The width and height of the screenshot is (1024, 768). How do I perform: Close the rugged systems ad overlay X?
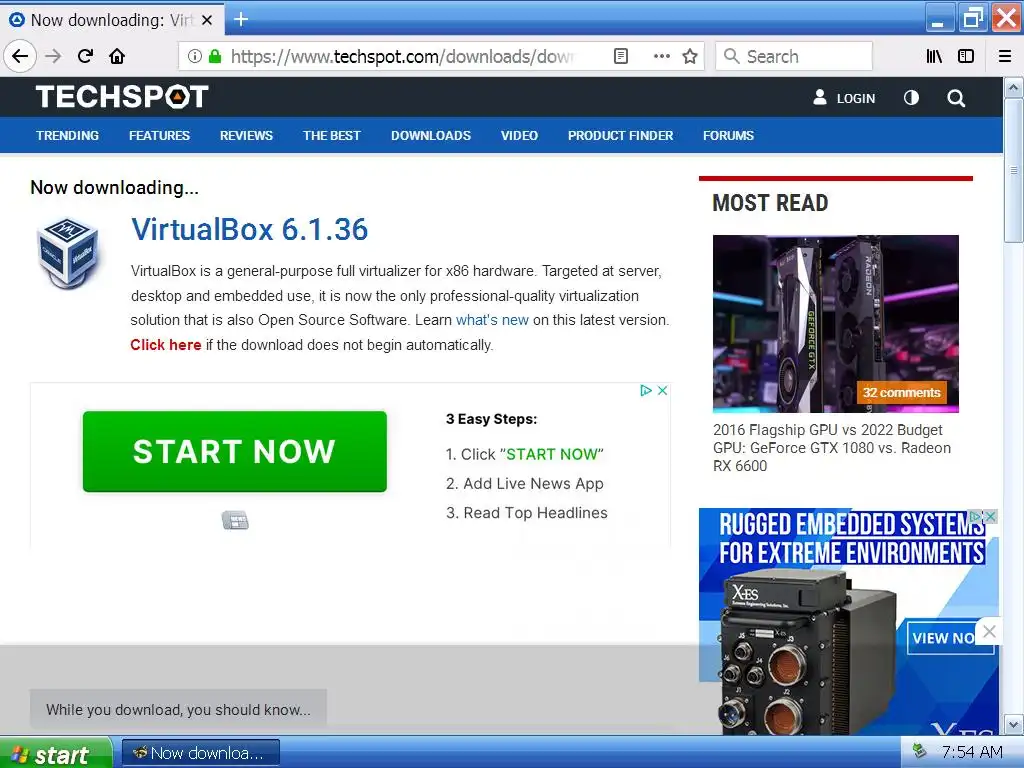pyautogui.click(x=989, y=632)
